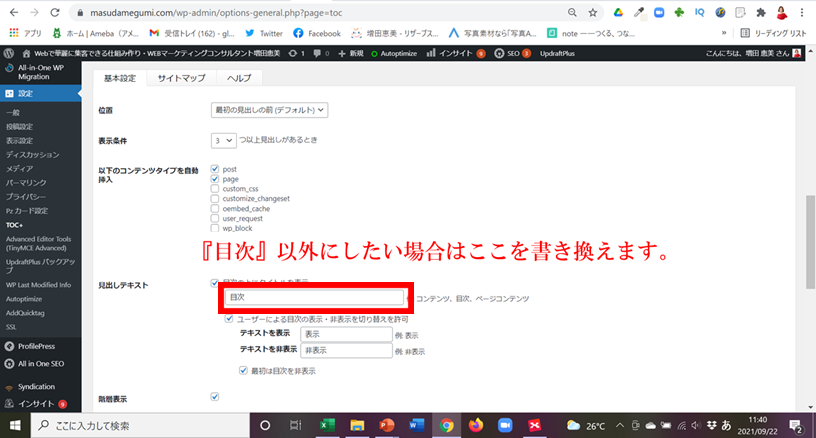The height and width of the screenshot is (438, 816).
Task: Open Autoptimize in the admin bar
Action: click(394, 53)
